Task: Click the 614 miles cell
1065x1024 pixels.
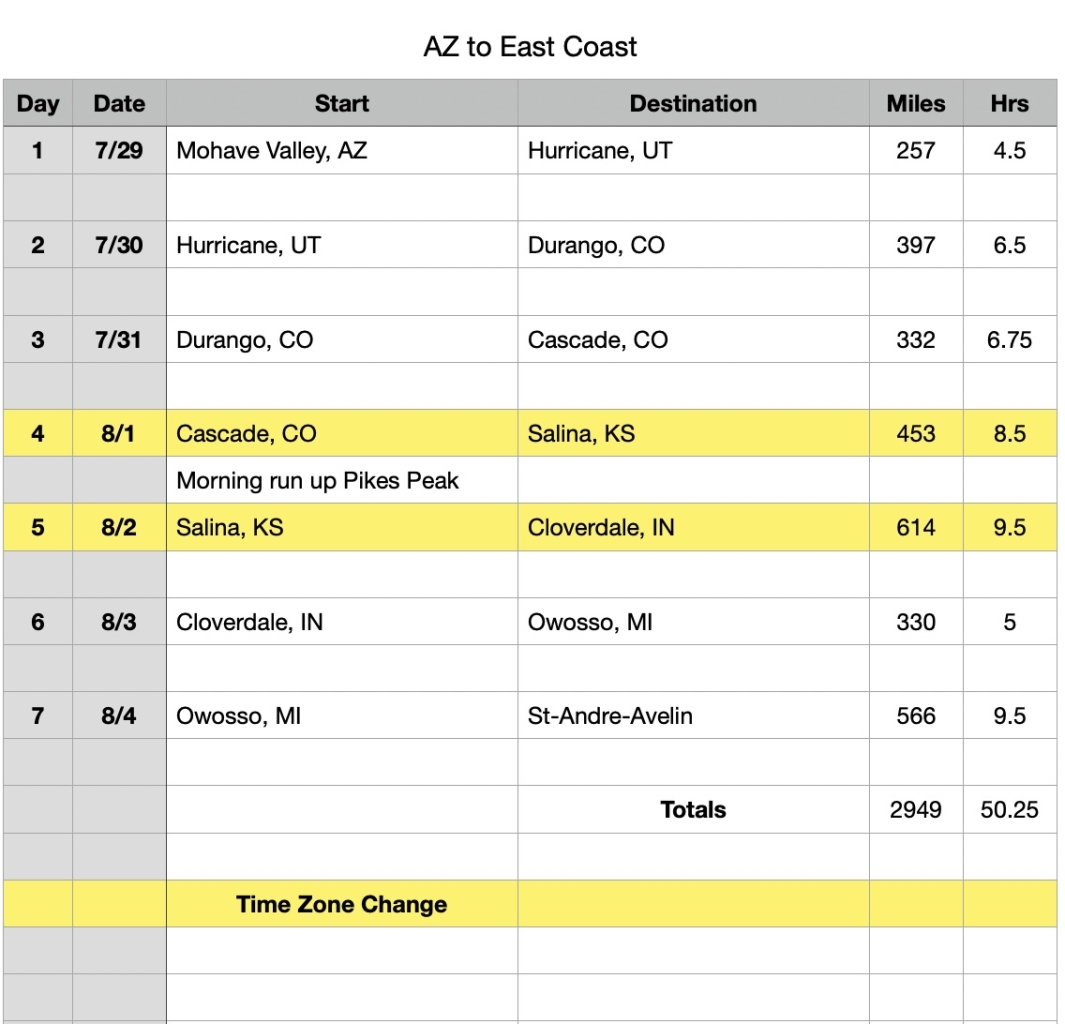Action: tap(915, 528)
